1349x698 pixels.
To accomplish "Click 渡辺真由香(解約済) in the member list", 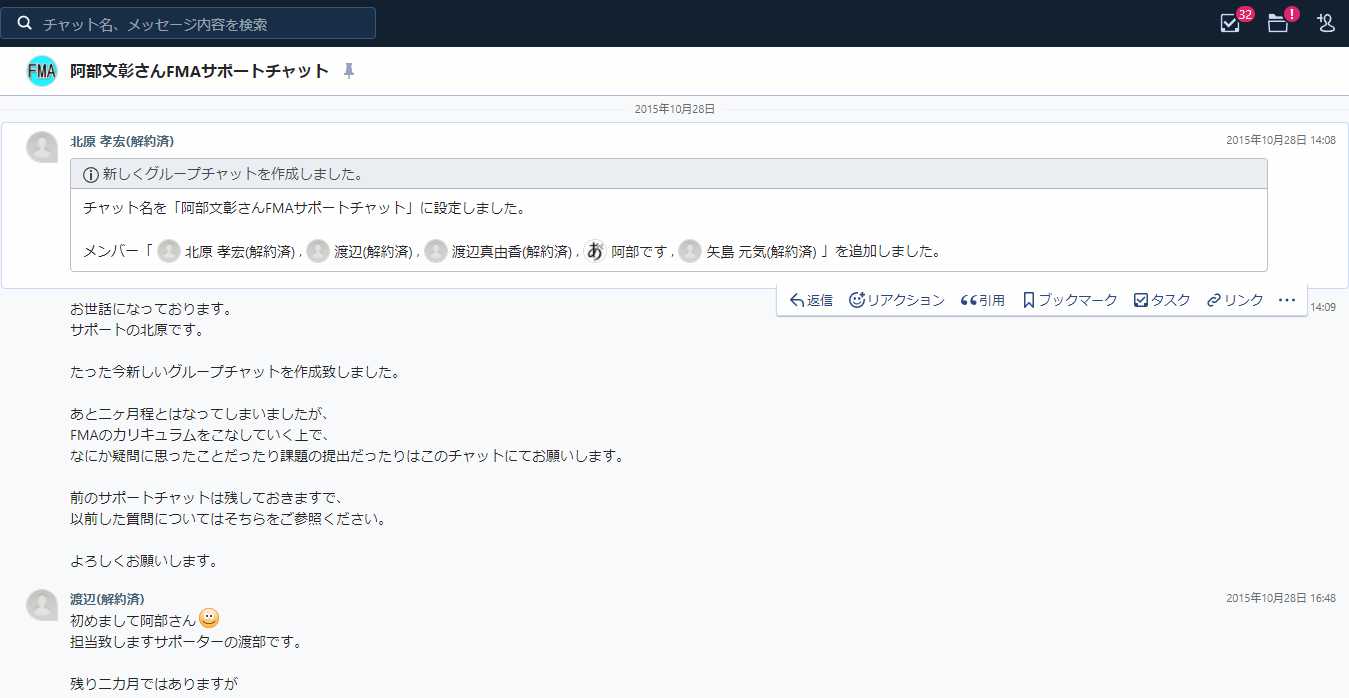I will tap(510, 251).
